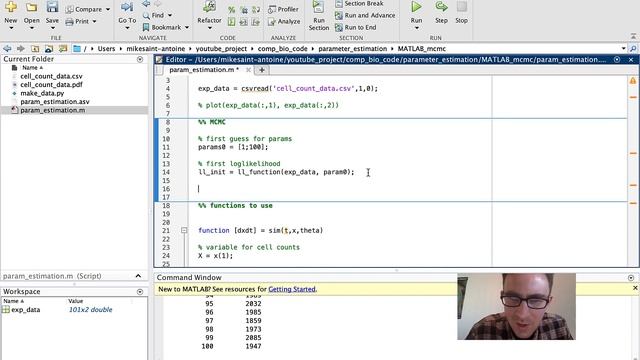Open the Profiler
Viewport: 640px width, 360px height.
283,9
